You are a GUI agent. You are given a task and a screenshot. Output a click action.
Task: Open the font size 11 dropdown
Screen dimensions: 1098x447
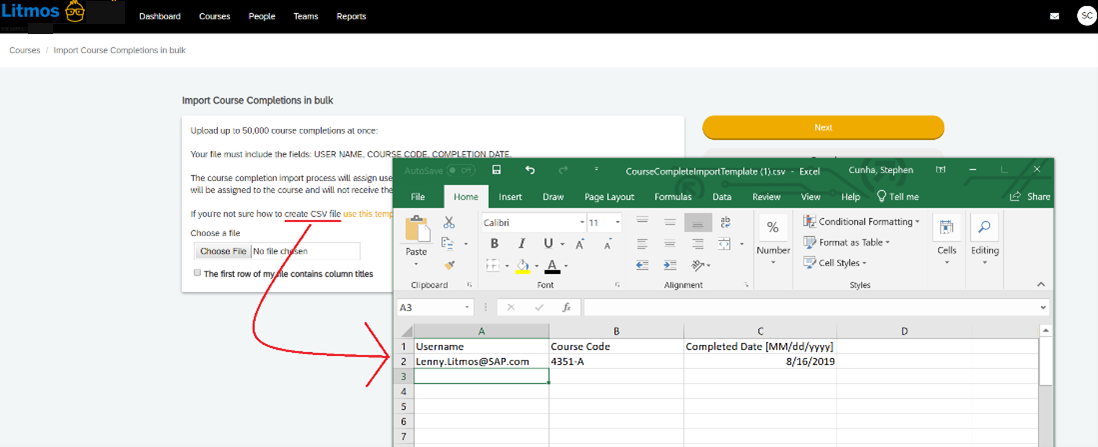click(617, 223)
